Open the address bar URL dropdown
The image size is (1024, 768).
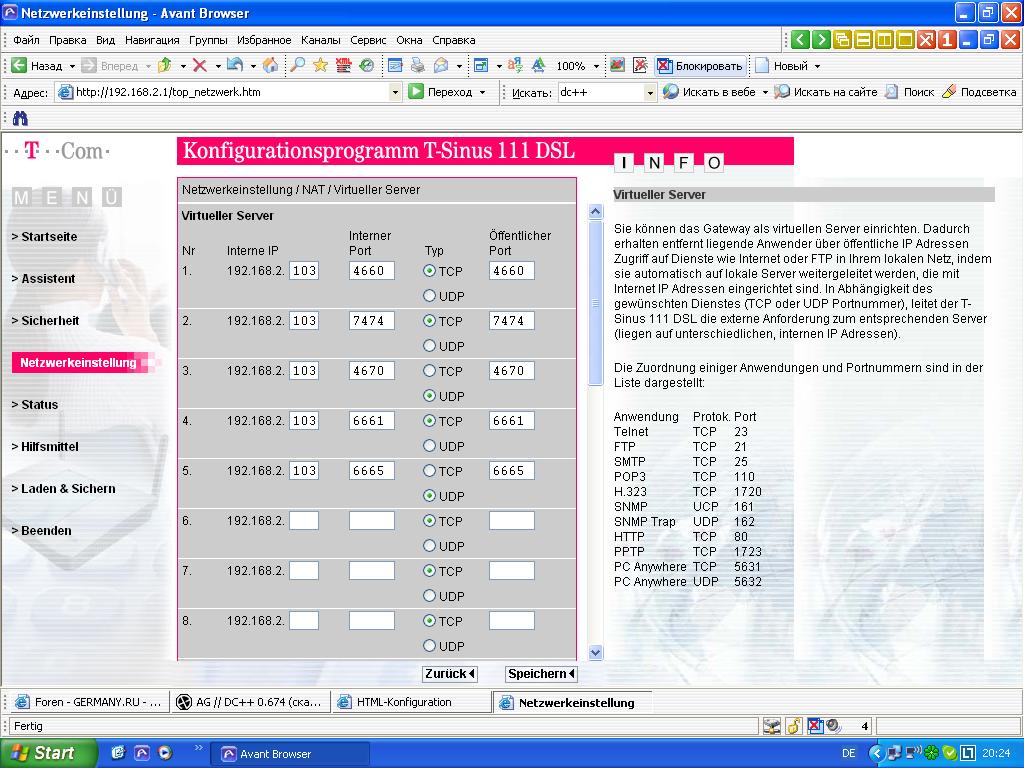point(394,93)
